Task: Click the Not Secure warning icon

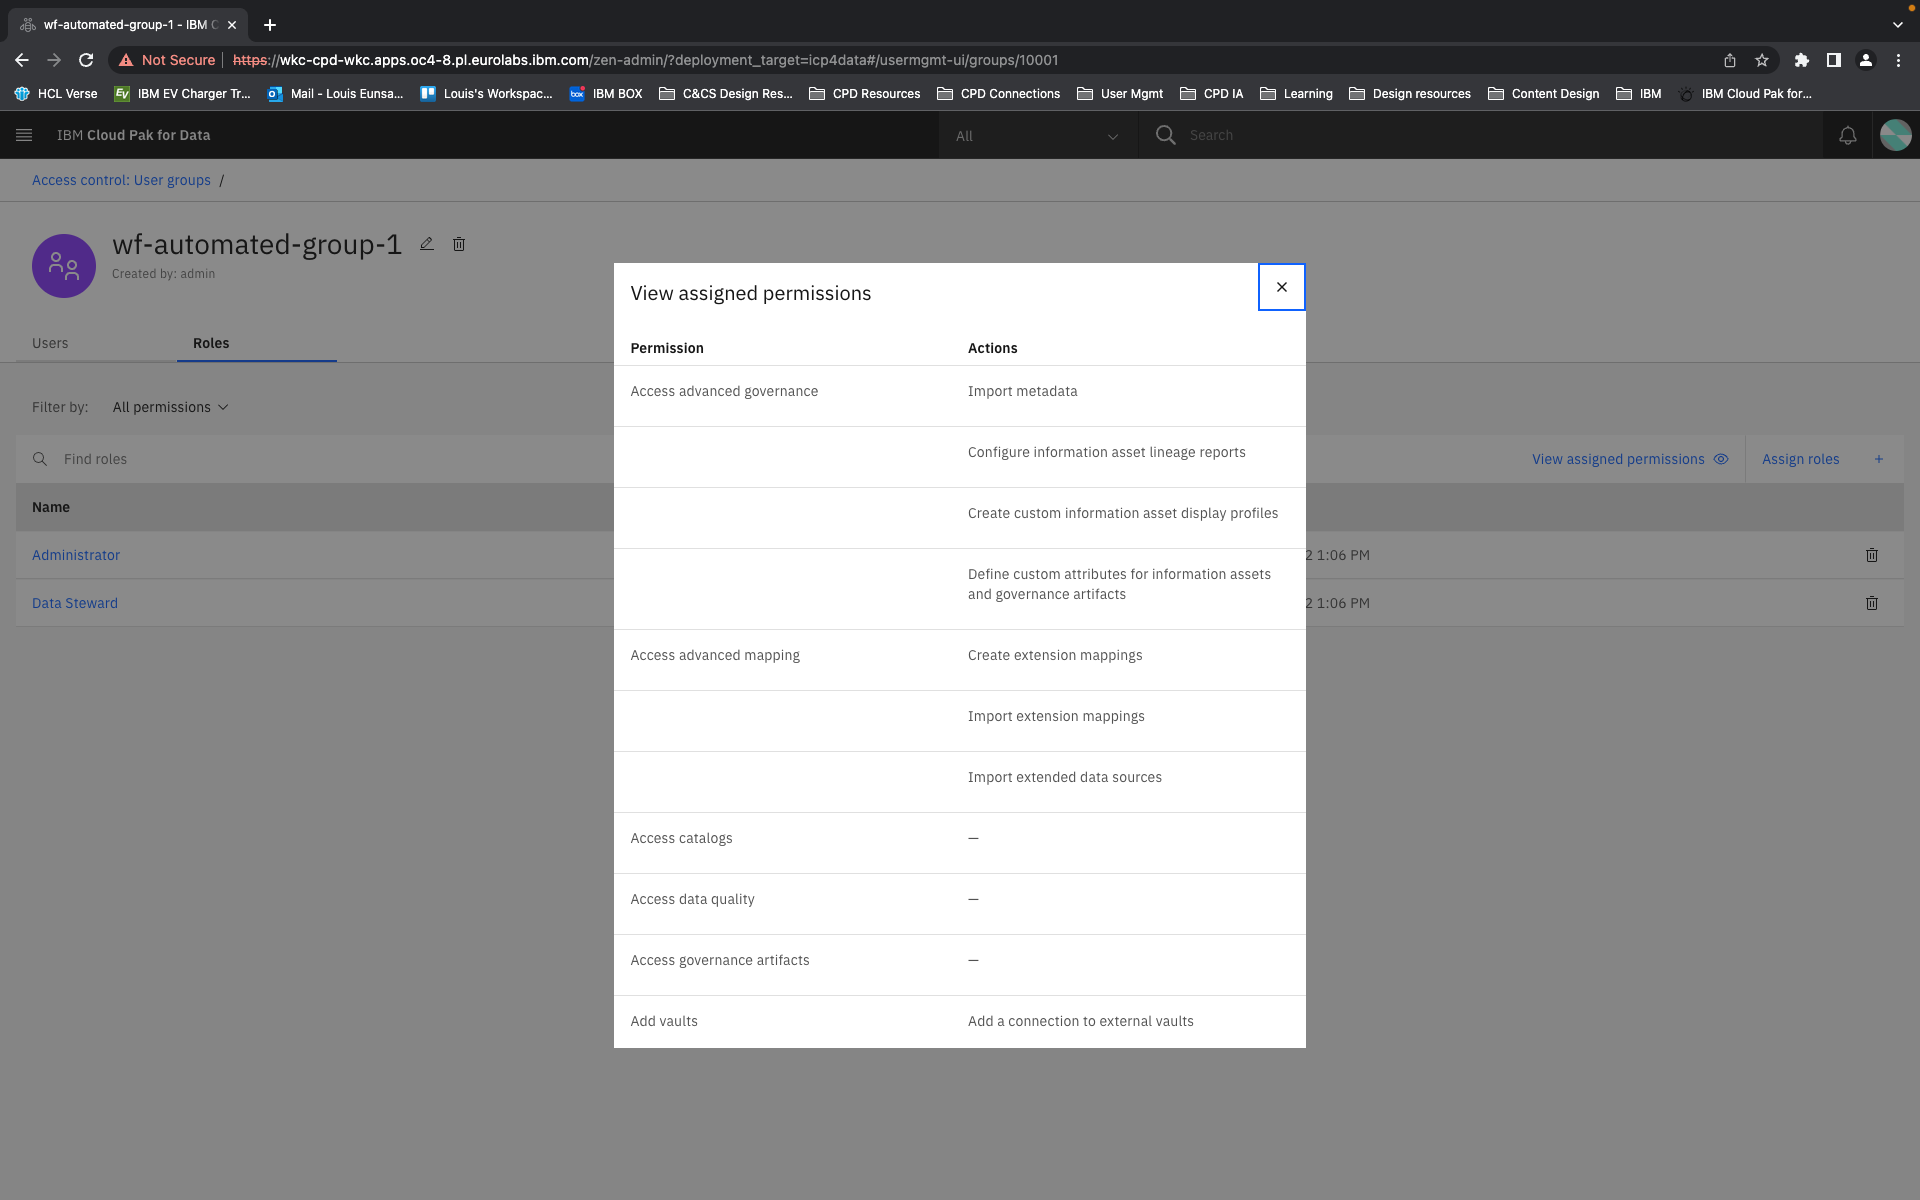Action: 126,60
